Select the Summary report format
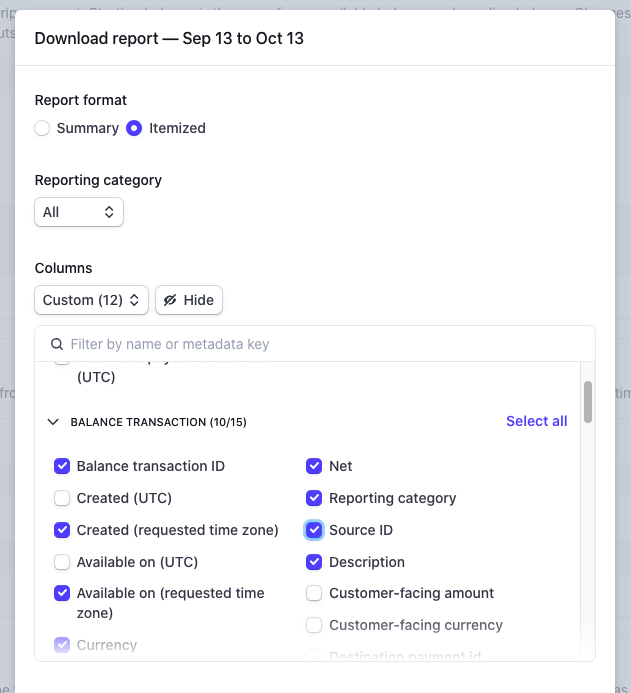631x693 pixels. [42, 128]
